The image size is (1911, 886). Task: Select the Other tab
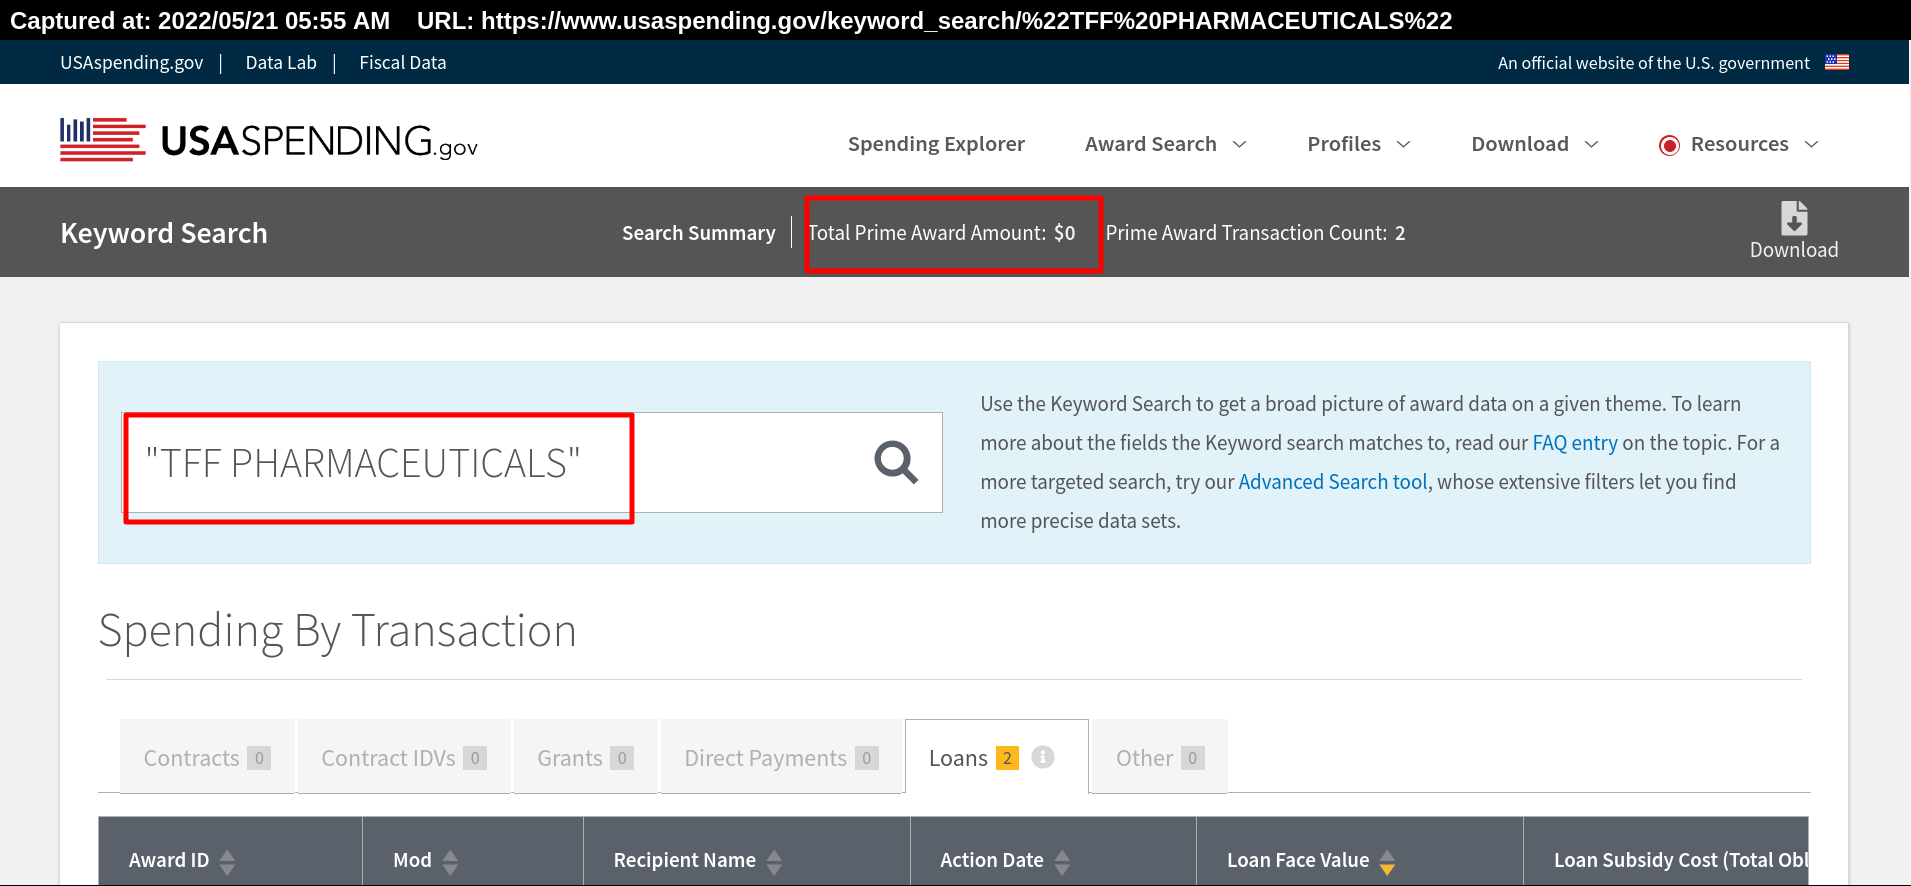(x=1159, y=757)
